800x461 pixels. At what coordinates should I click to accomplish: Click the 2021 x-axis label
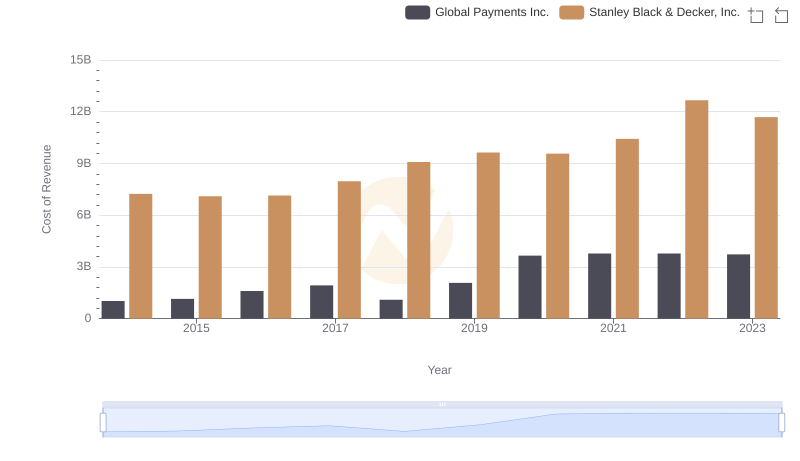613,328
